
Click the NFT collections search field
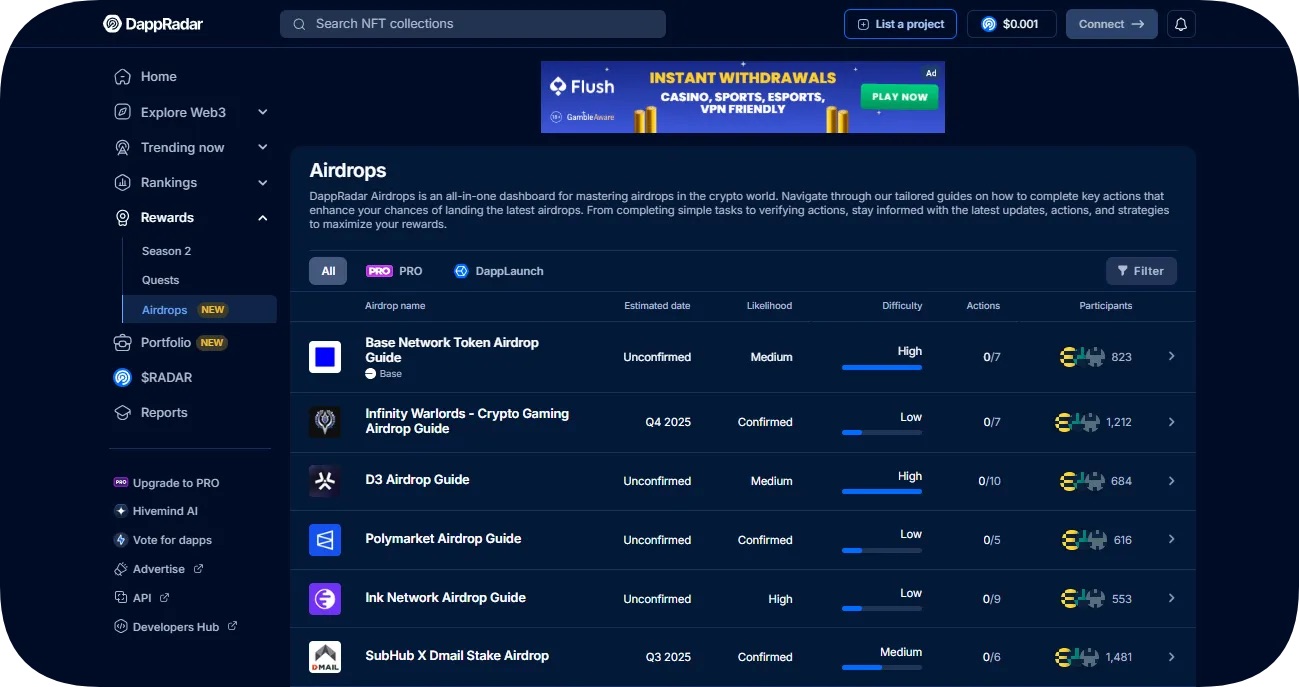point(472,23)
